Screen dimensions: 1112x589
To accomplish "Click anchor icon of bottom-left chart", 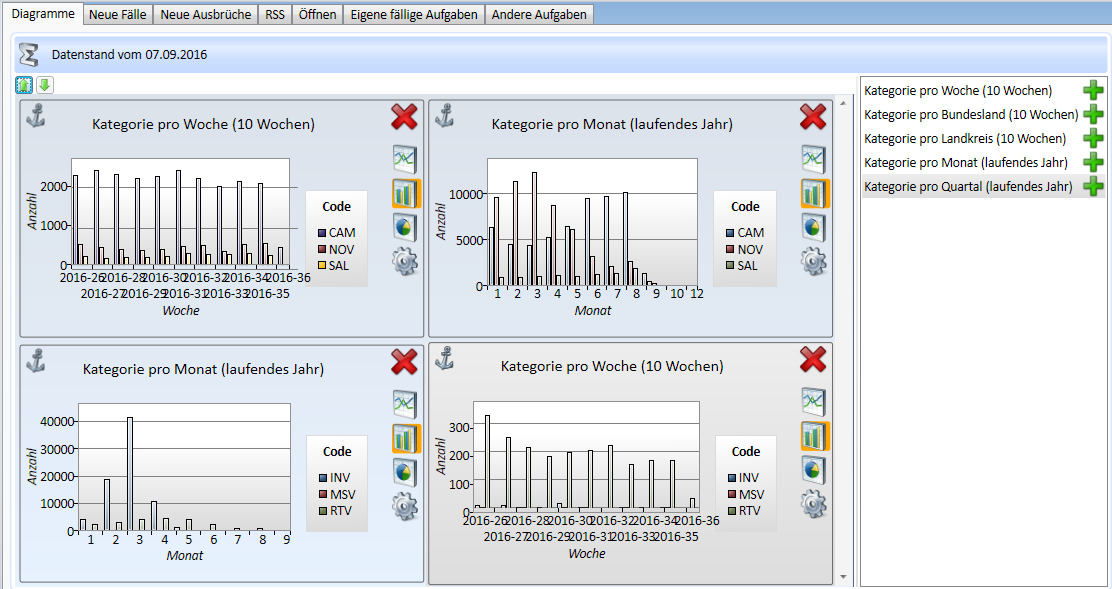I will (36, 360).
